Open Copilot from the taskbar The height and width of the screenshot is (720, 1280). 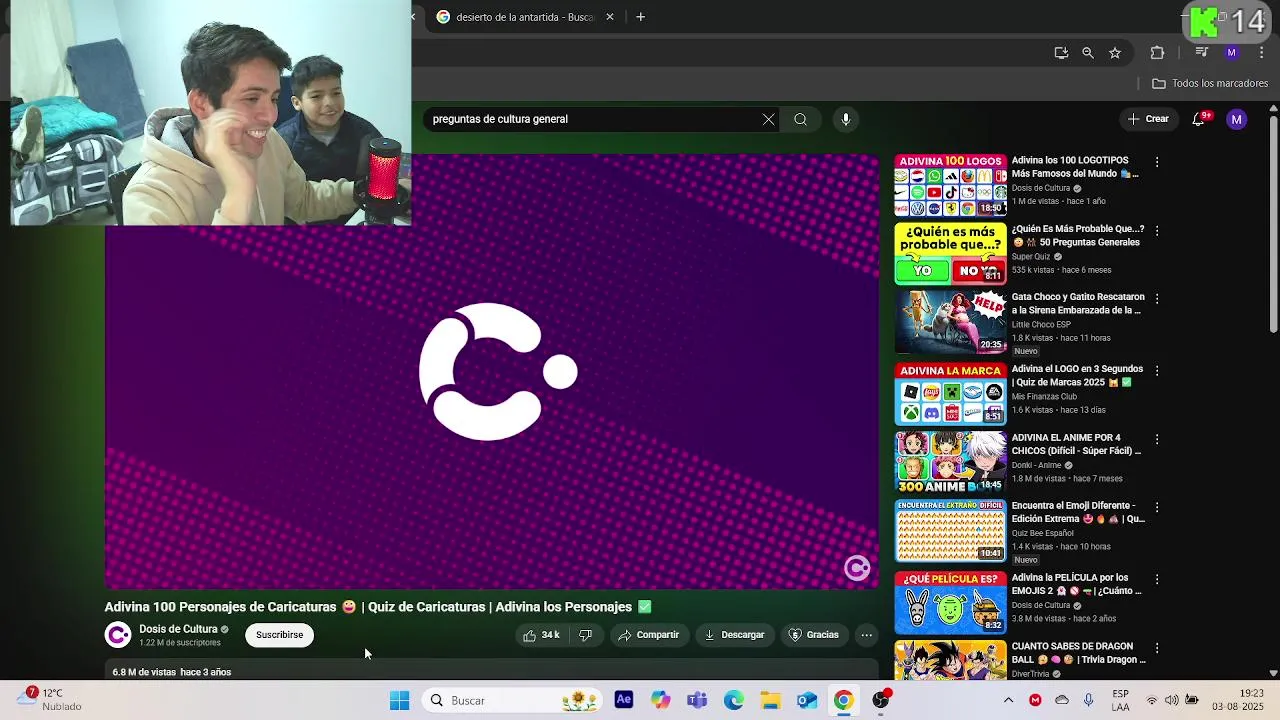[661, 701]
